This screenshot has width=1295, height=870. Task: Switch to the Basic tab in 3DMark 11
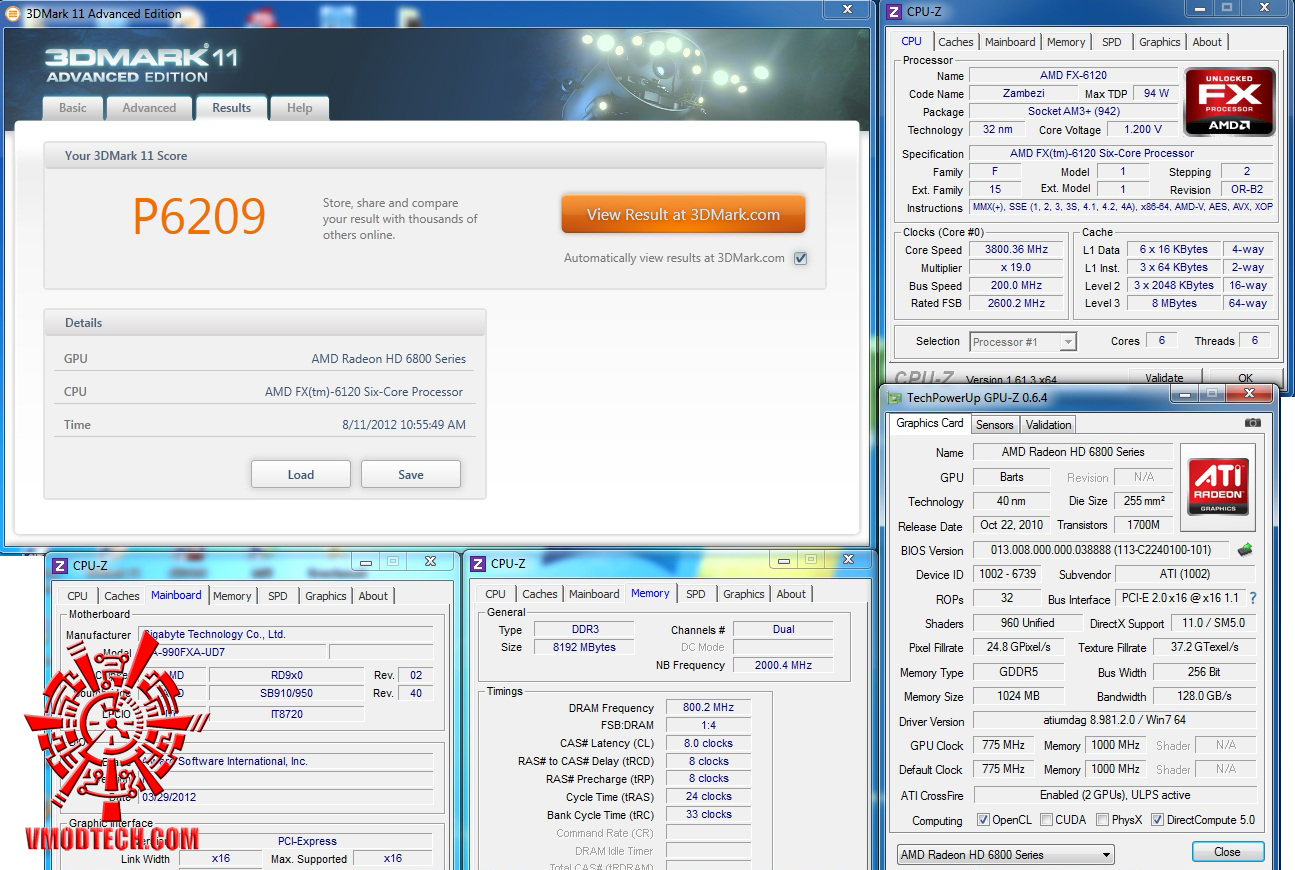click(73, 108)
